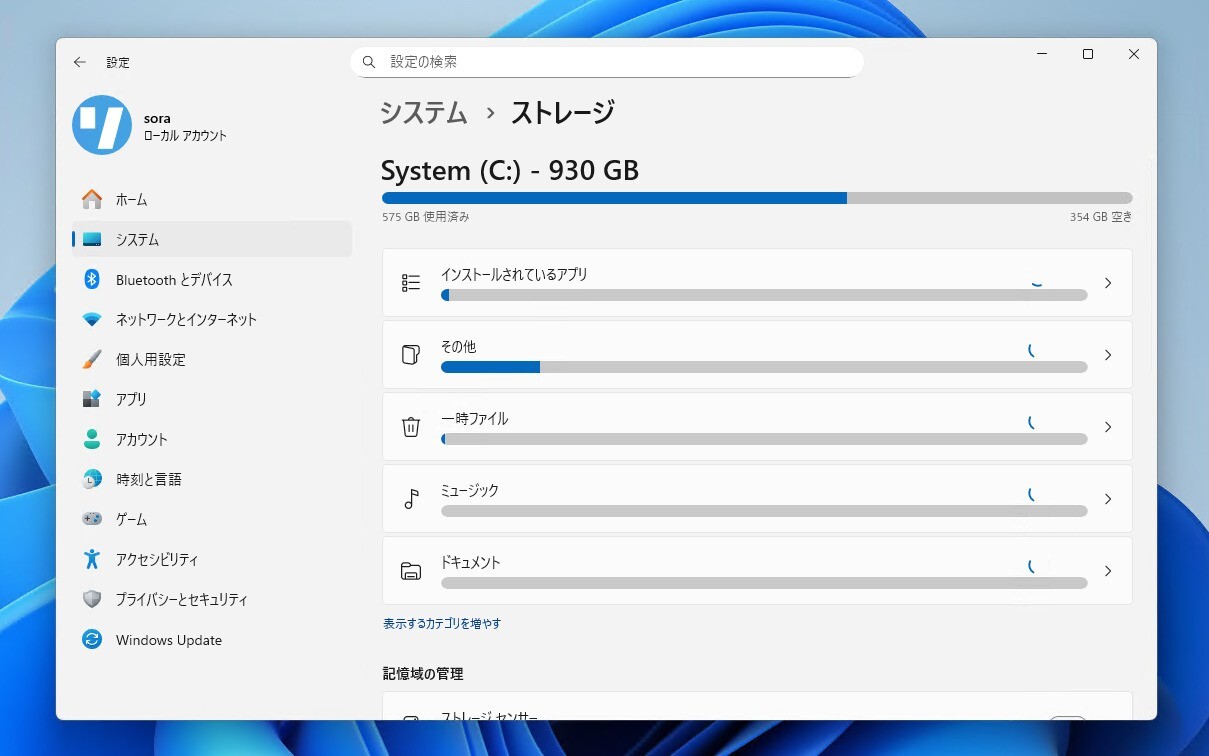Open Bluetooth とデバイス settings

174,280
